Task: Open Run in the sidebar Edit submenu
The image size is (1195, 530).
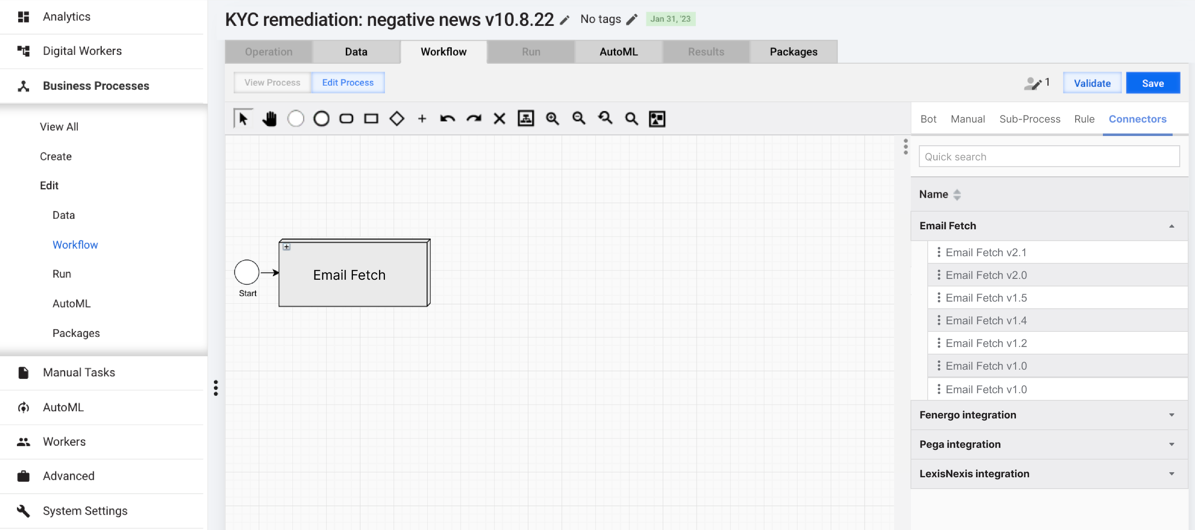Action: coord(62,274)
